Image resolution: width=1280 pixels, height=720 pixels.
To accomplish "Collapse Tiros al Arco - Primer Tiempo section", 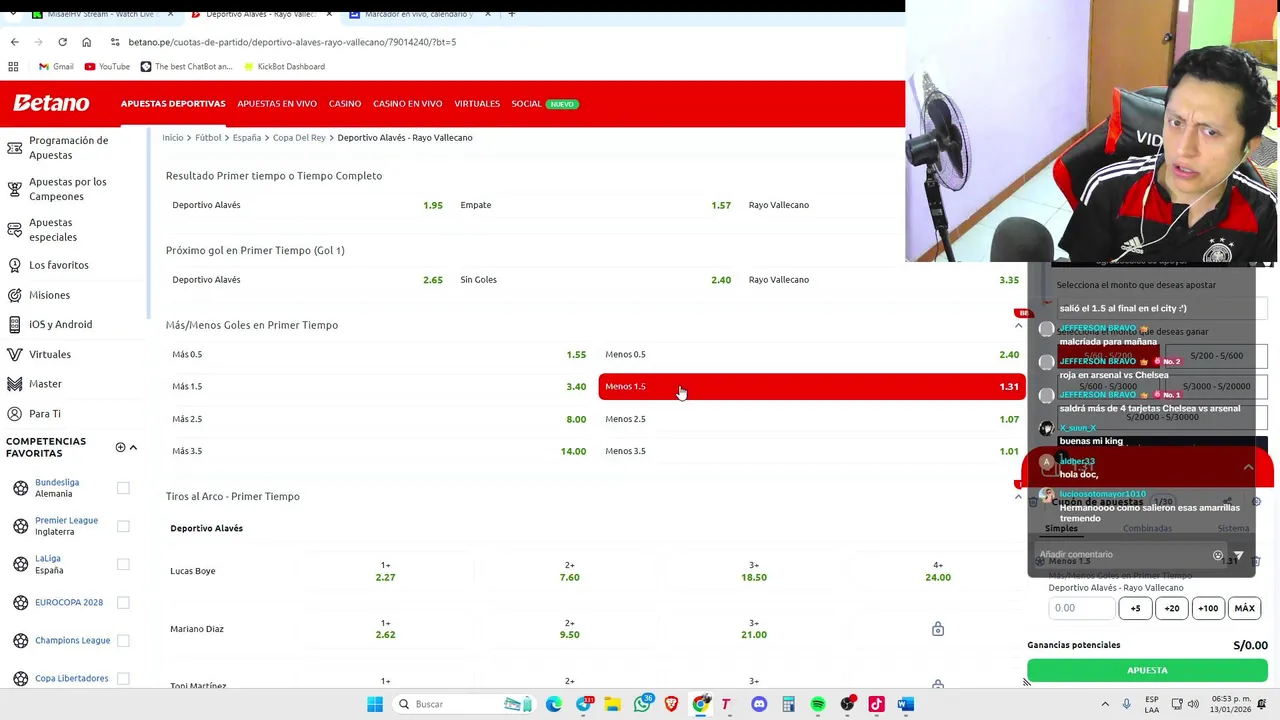I will [1018, 496].
